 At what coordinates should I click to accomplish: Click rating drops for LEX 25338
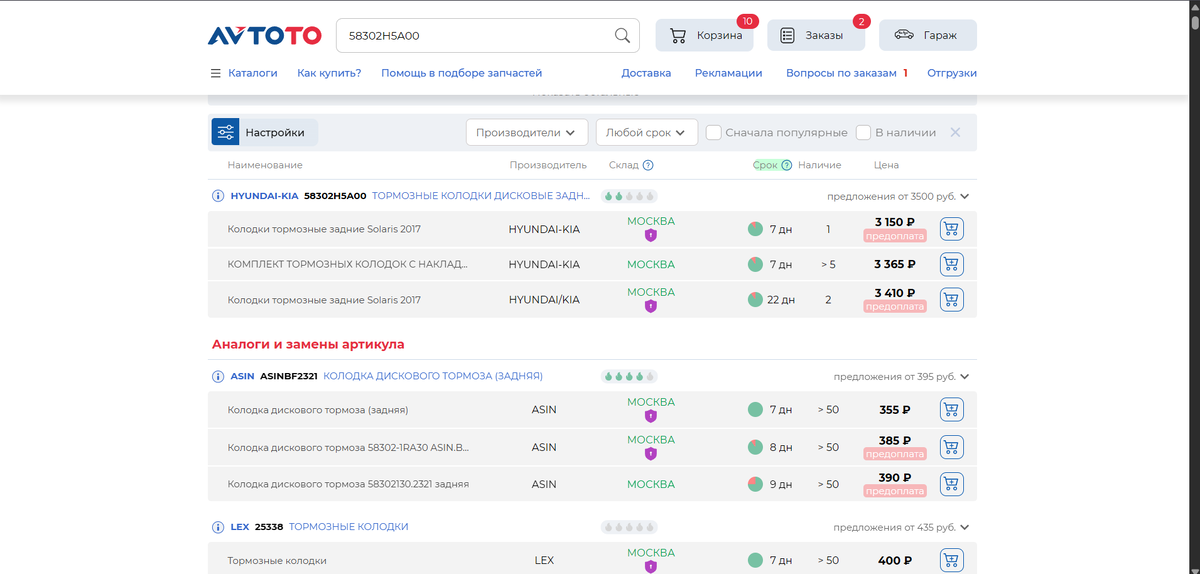pyautogui.click(x=629, y=527)
